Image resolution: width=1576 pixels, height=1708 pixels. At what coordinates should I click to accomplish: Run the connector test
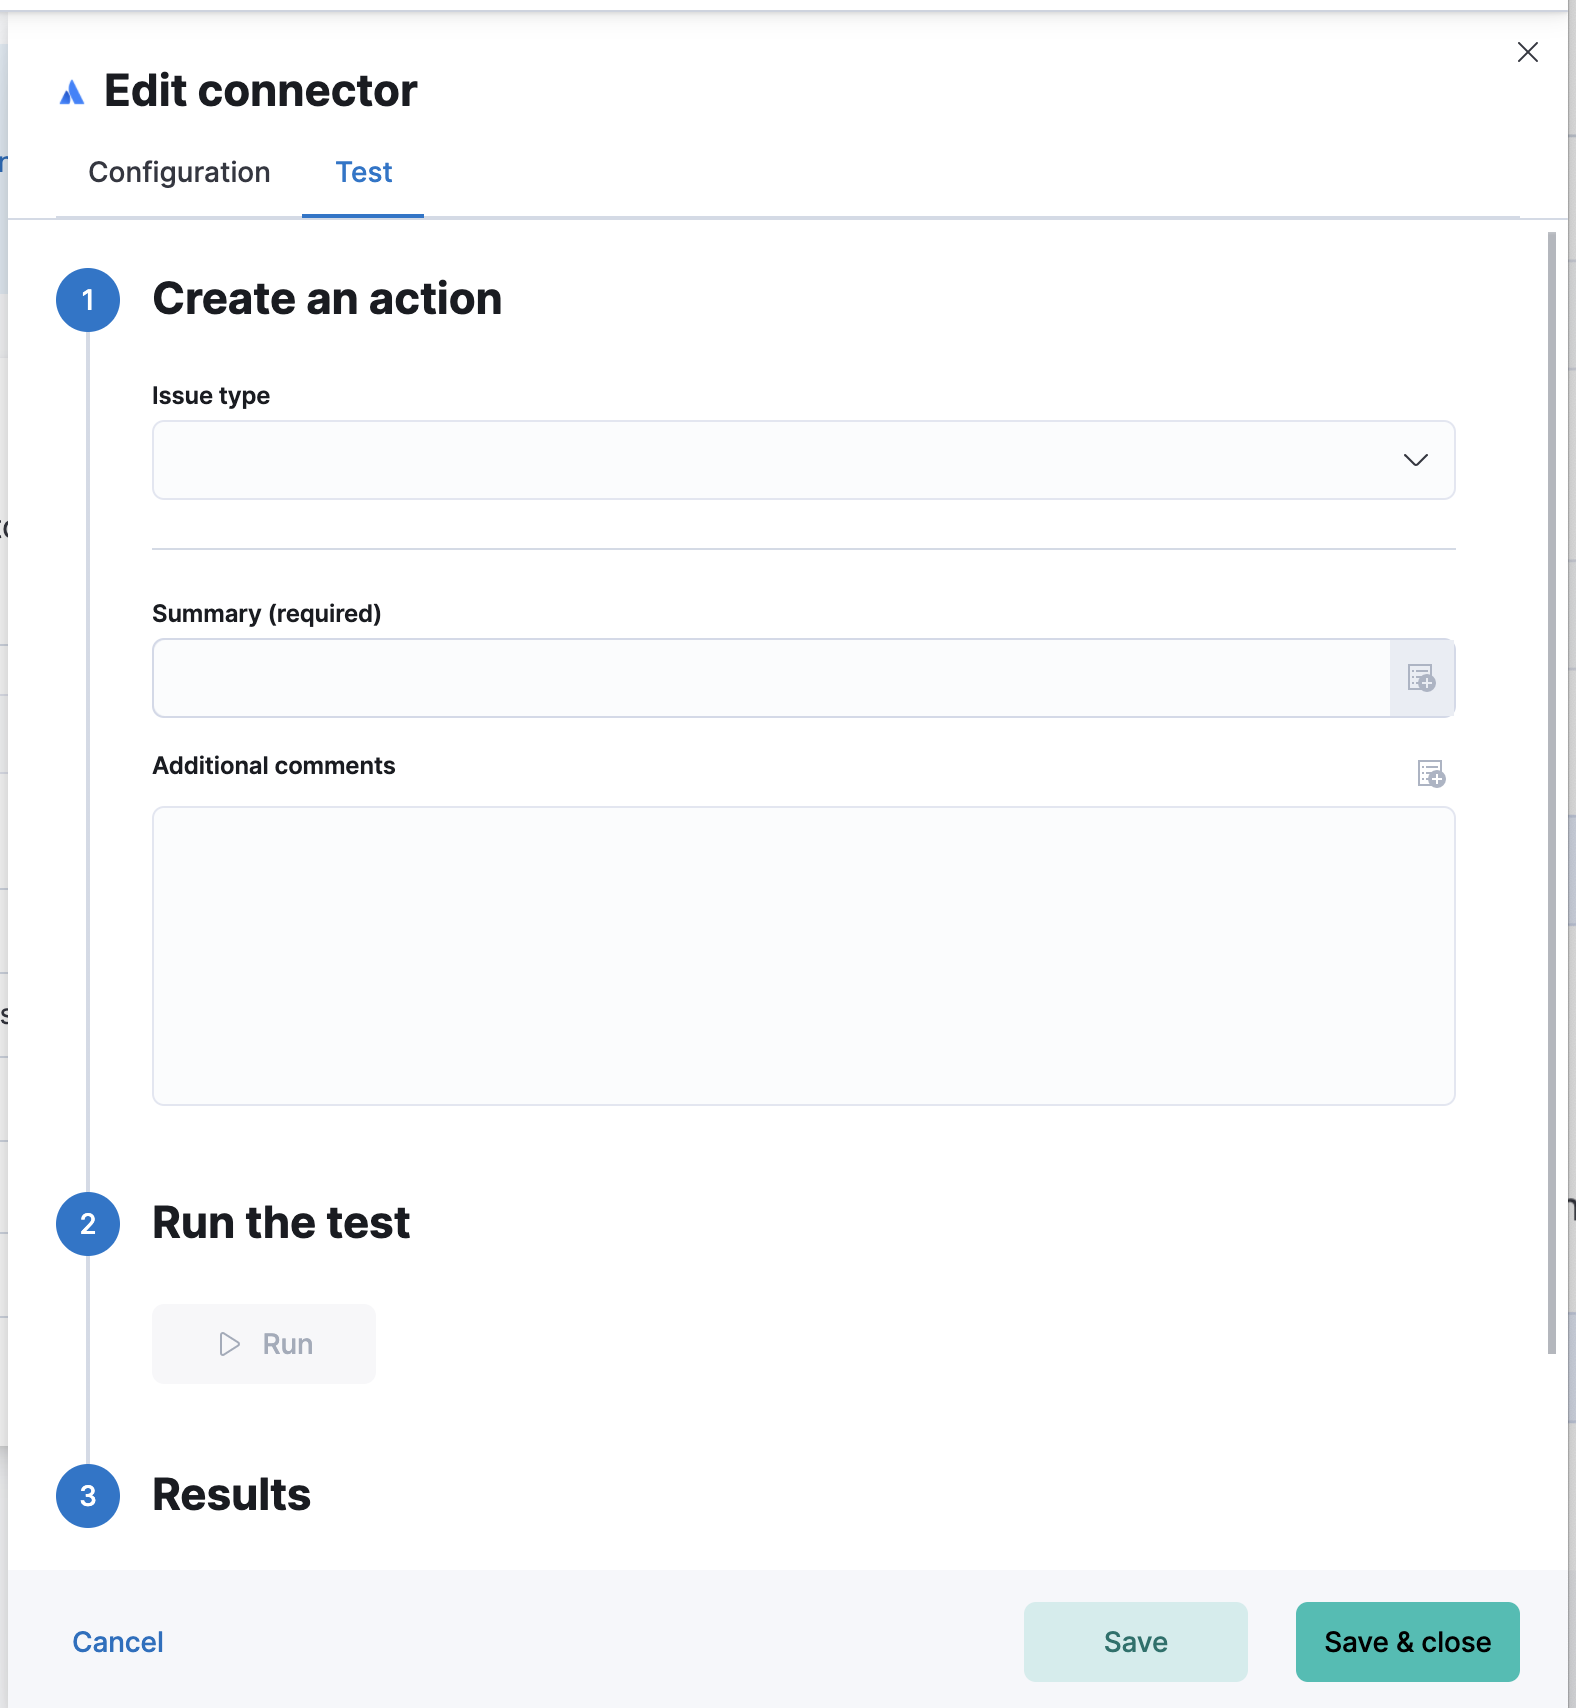264,1343
